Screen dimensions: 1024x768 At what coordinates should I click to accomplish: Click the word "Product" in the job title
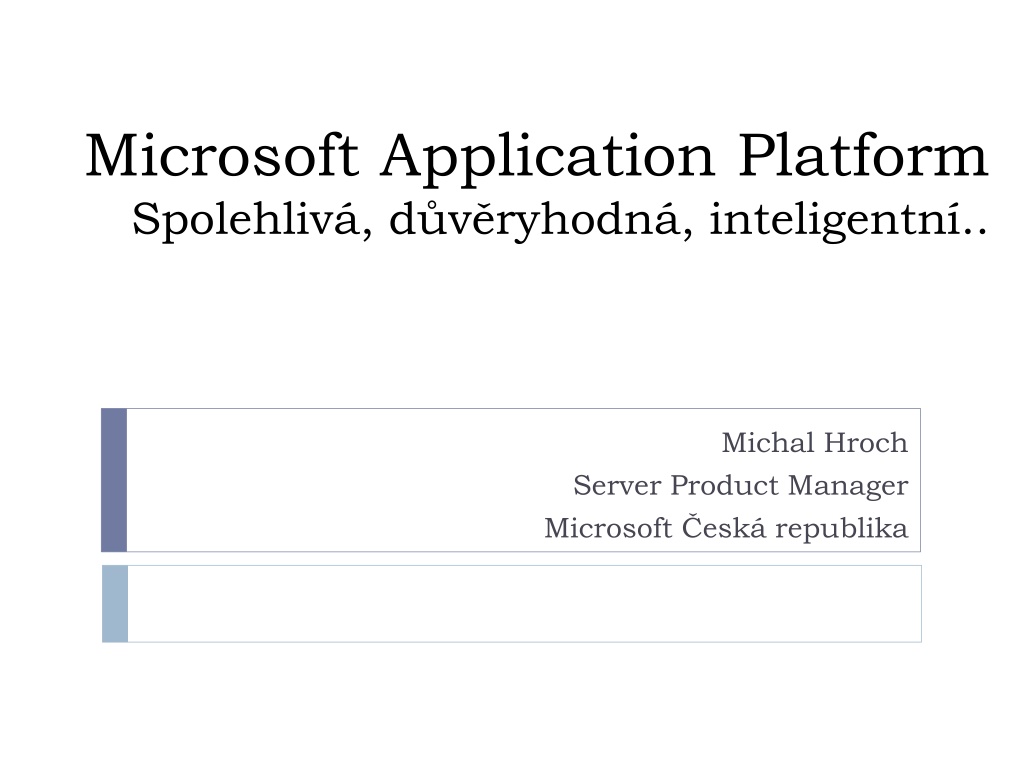(724, 485)
